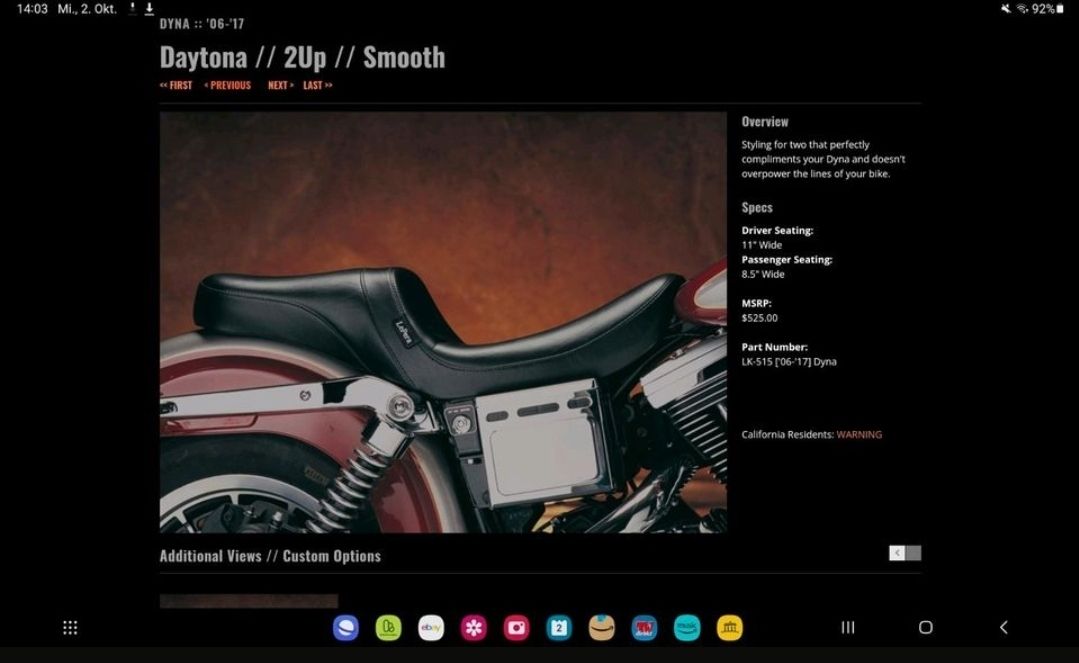Open the Samsung Internet browser icon
Viewport: 1079px width, 663px height.
(x=345, y=628)
